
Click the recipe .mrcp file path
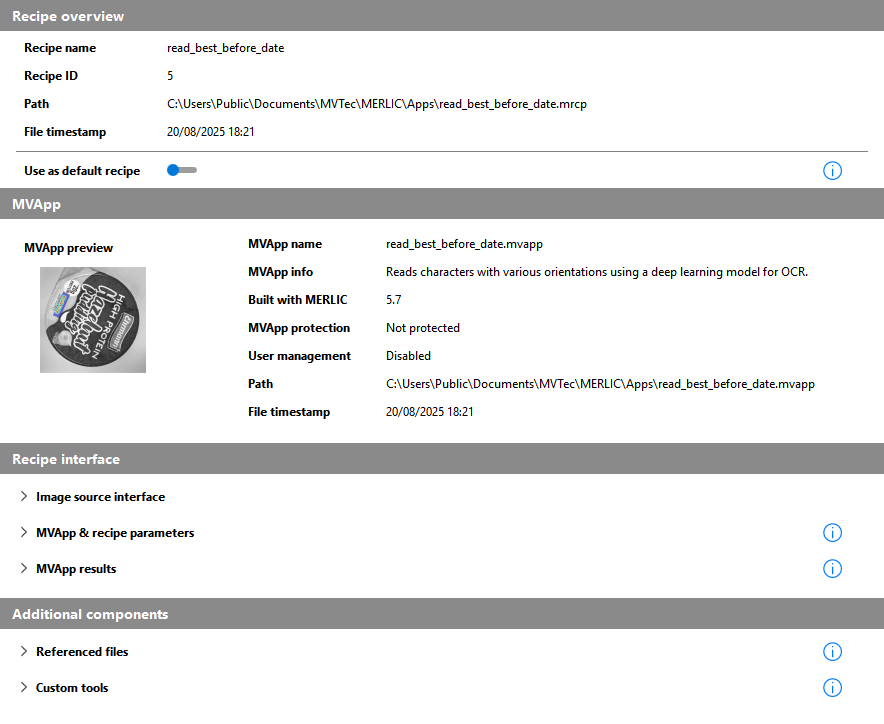coord(376,104)
